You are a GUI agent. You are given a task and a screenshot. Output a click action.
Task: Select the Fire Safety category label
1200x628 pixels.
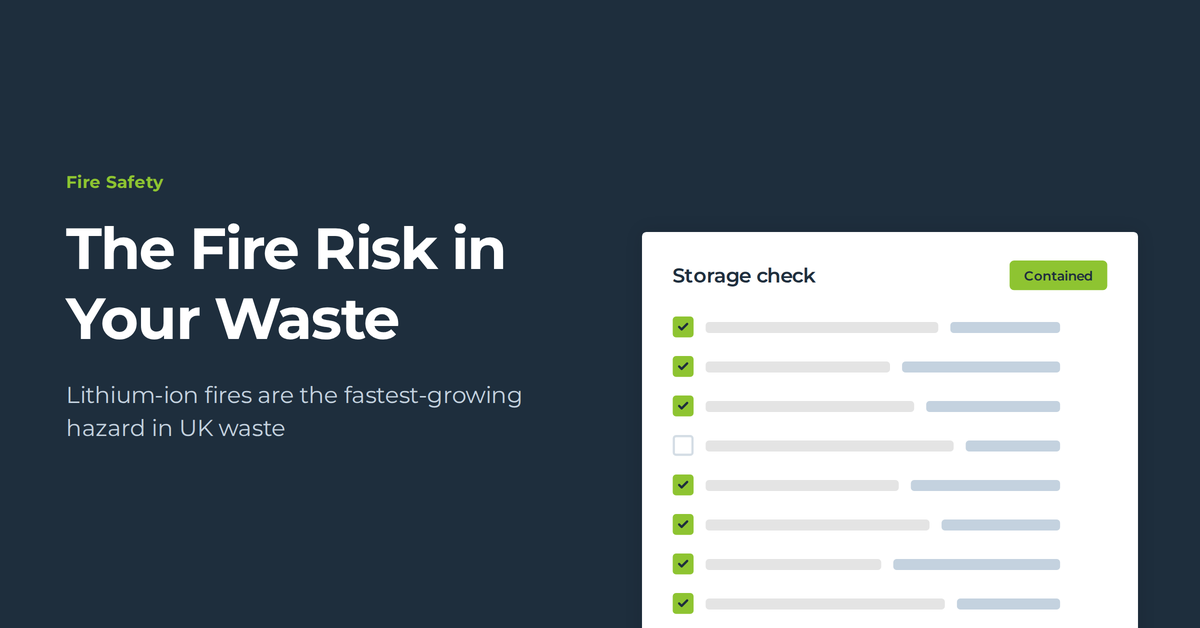click(x=114, y=182)
